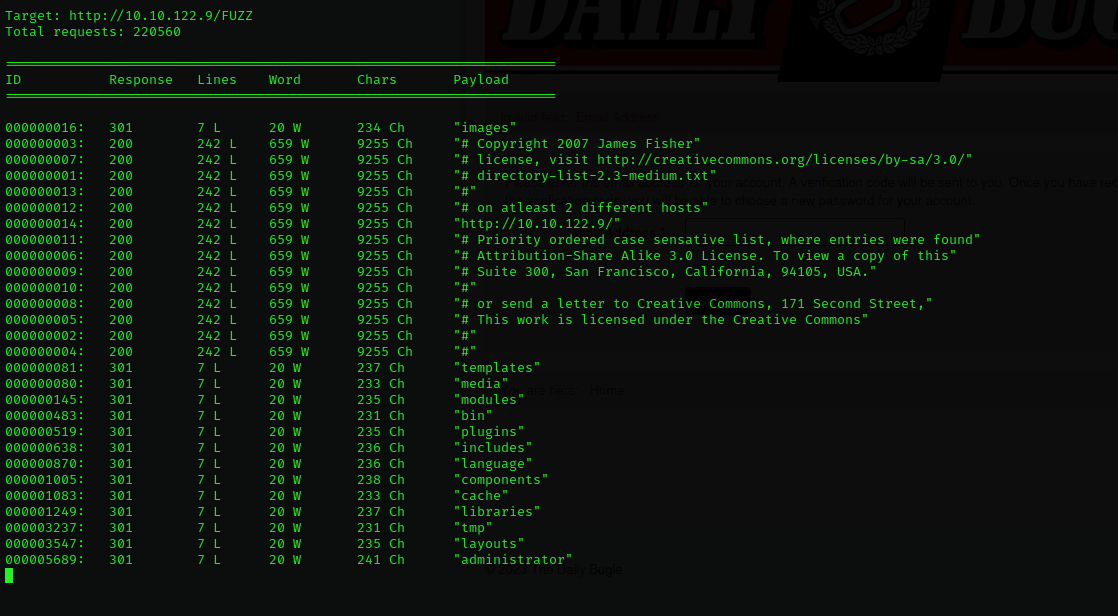Select the "administrator" payload result

513,560
